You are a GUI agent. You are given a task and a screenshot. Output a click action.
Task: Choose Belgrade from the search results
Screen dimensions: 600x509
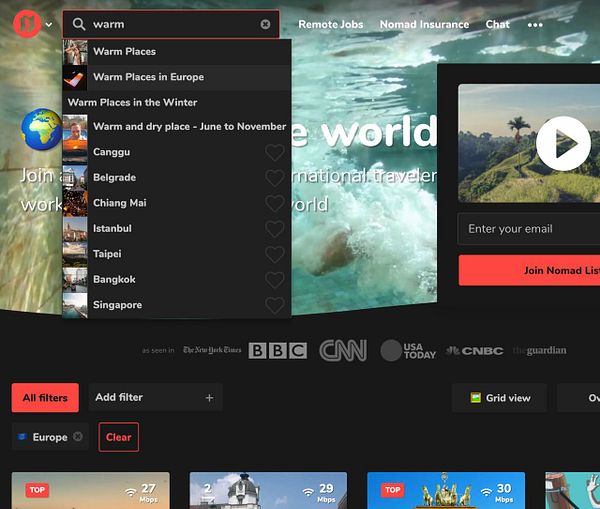(x=176, y=178)
